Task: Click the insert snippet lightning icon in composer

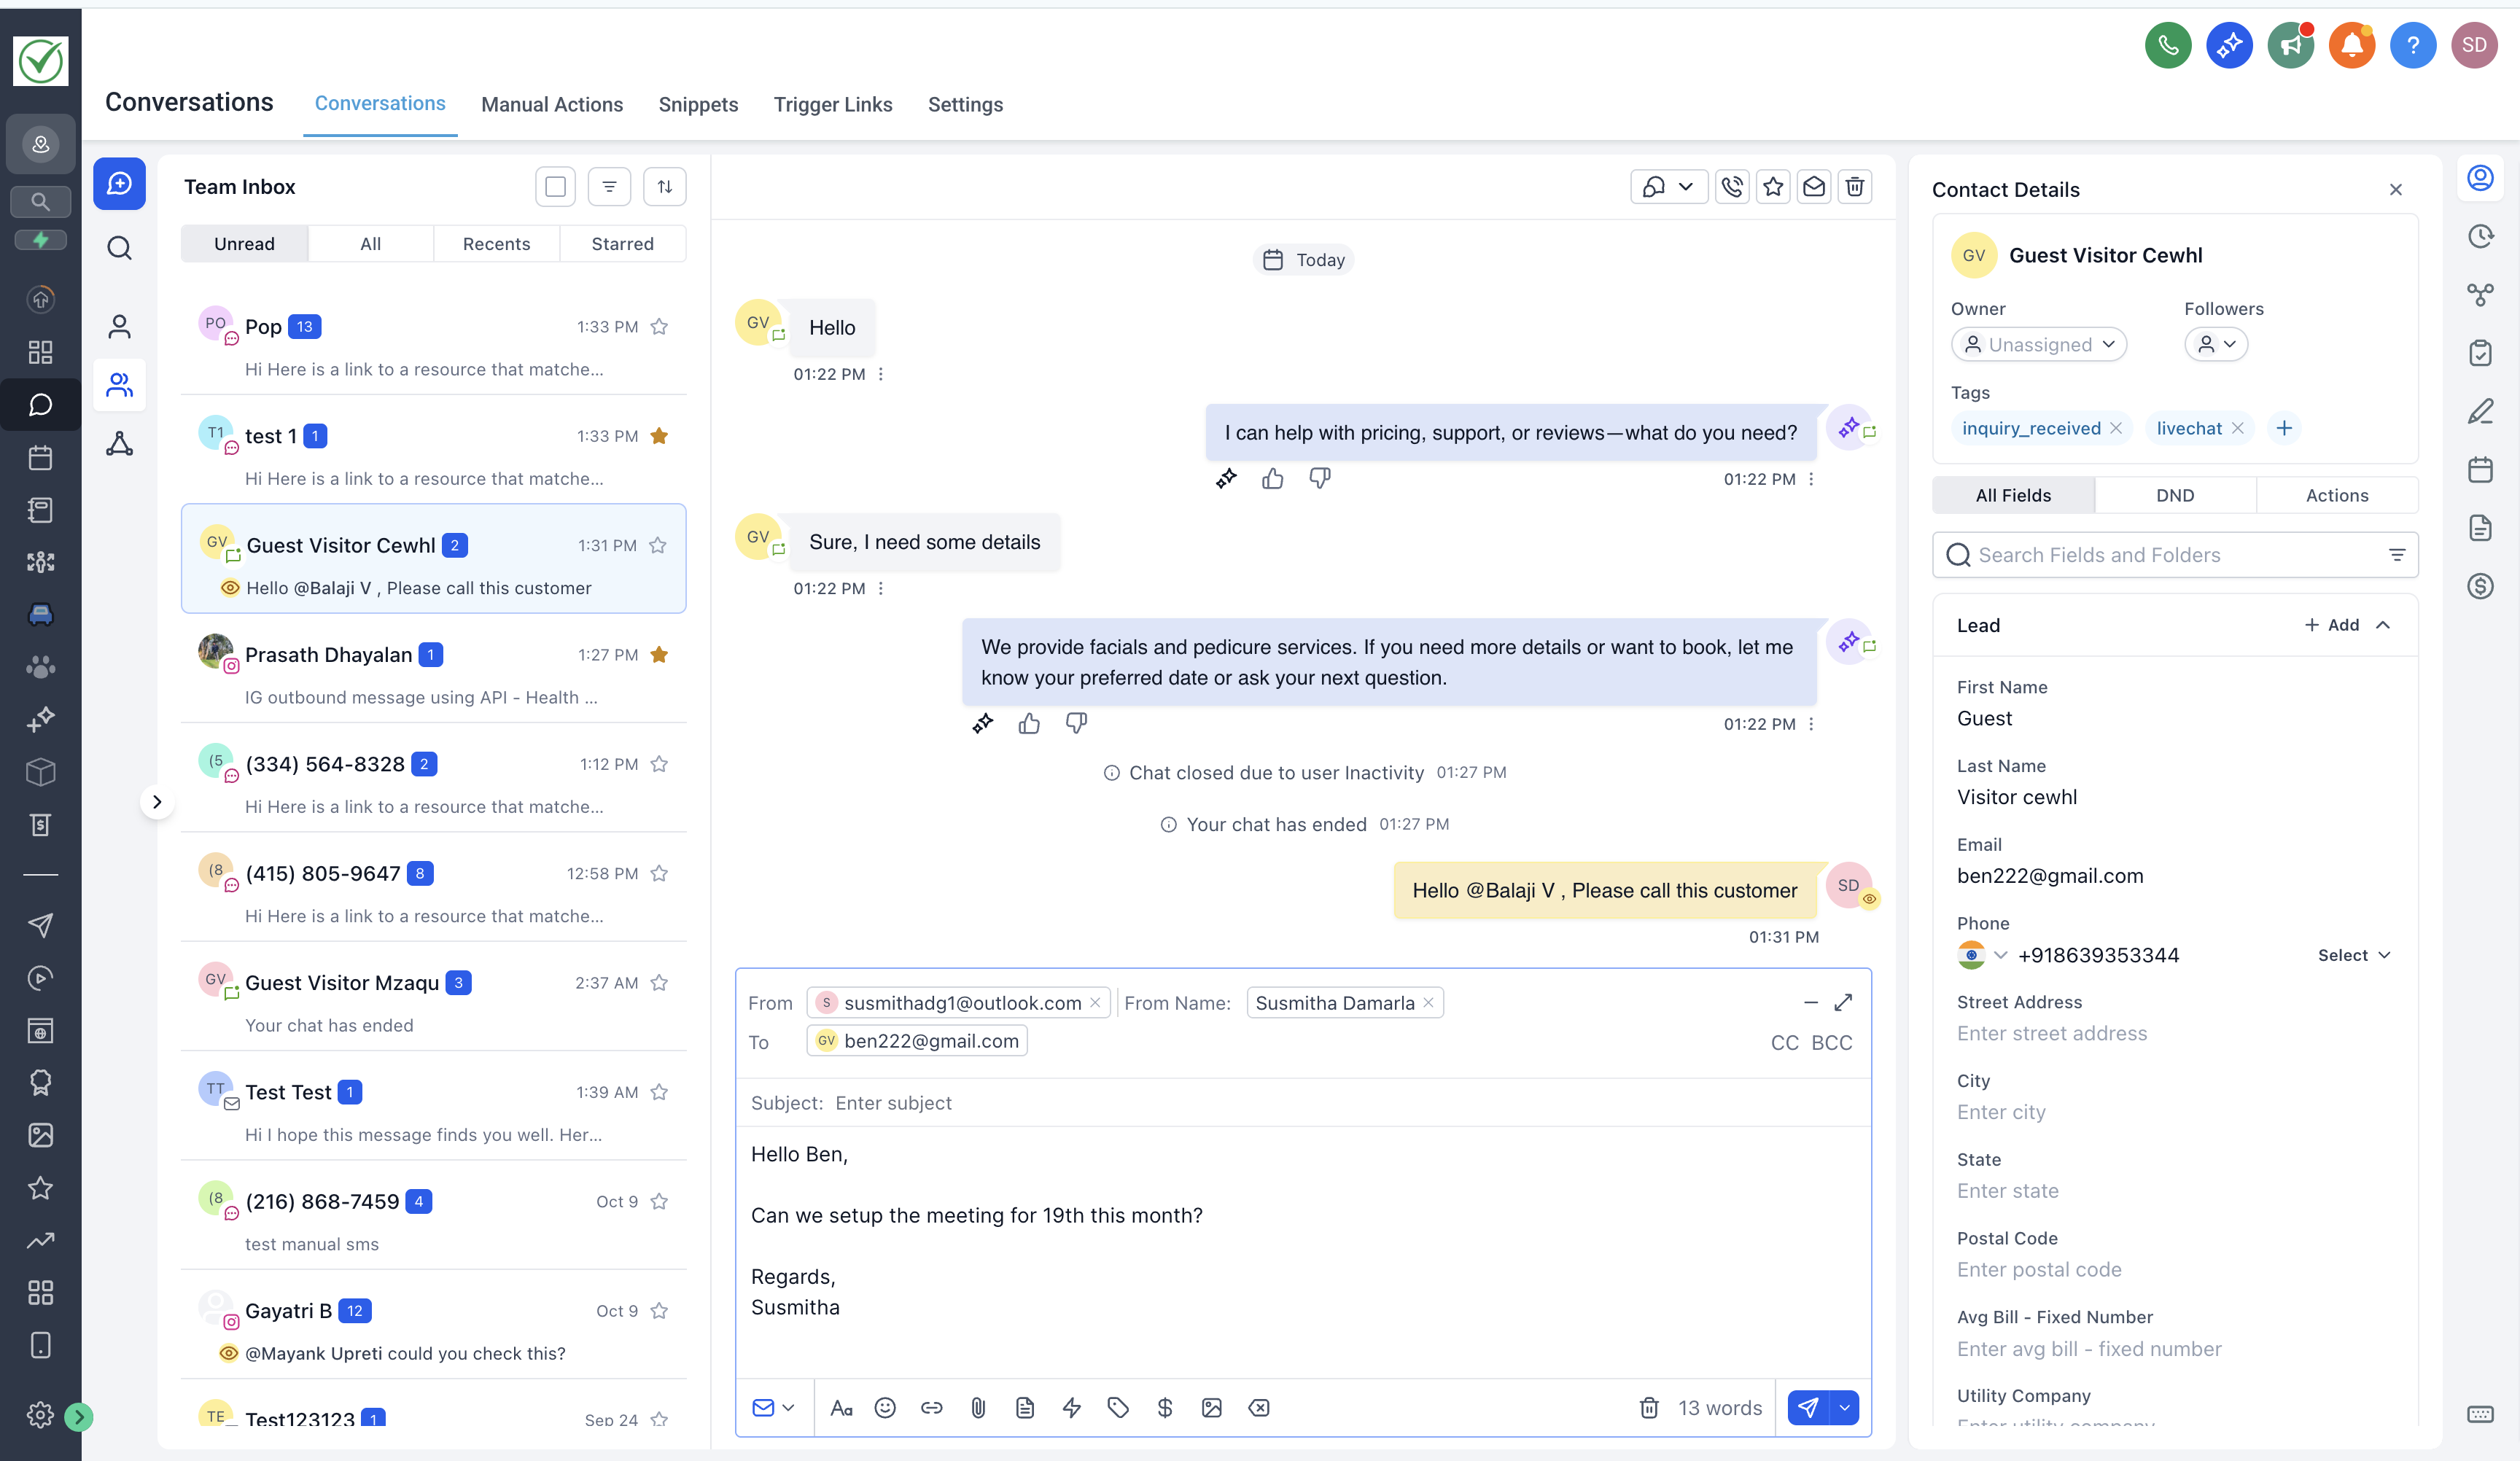Action: 1071,1408
